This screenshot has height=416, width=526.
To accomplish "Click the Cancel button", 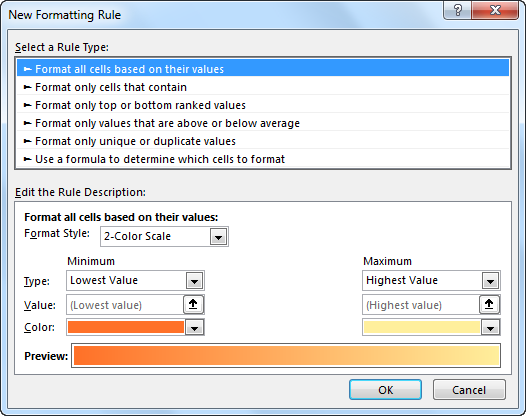I will (x=469, y=390).
